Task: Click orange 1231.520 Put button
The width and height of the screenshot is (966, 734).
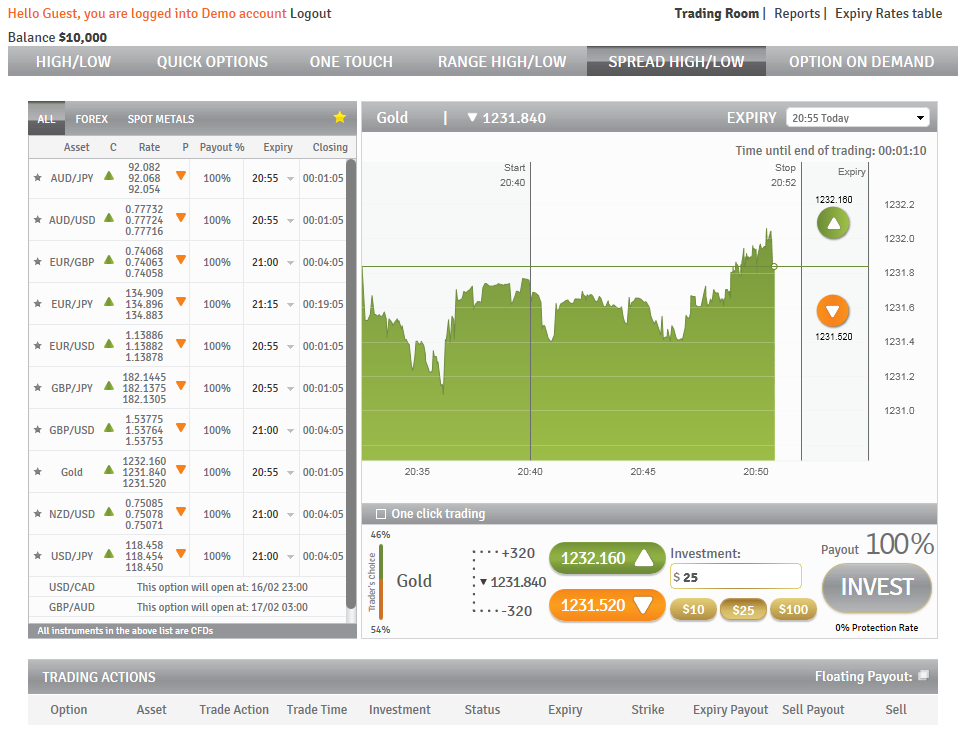Action: [x=607, y=605]
